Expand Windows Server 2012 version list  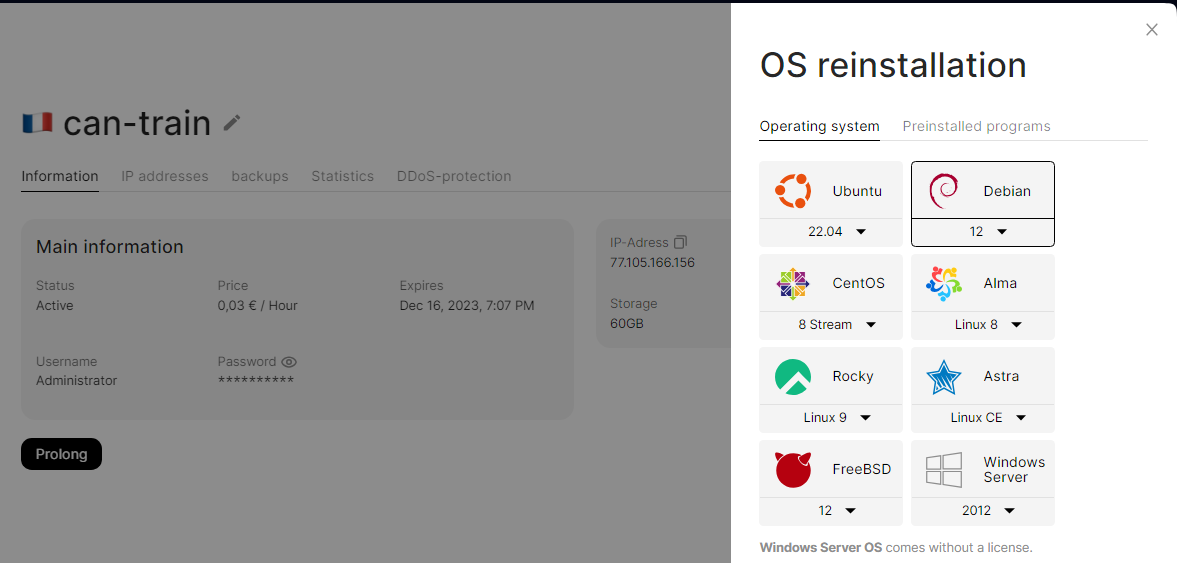click(x=1009, y=511)
